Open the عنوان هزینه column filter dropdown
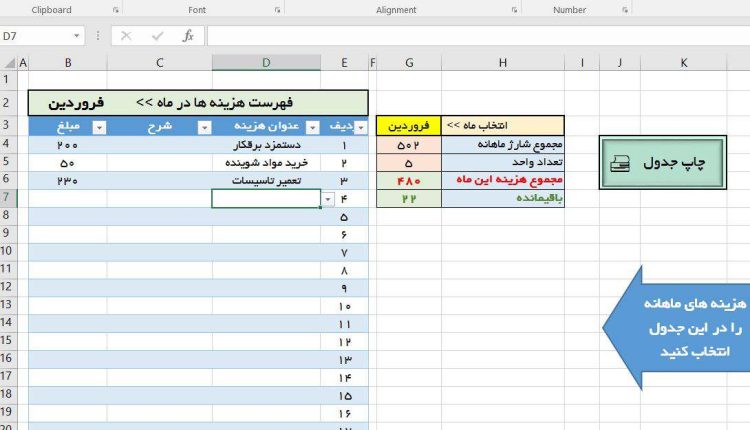The width and height of the screenshot is (750, 430). coord(312,128)
